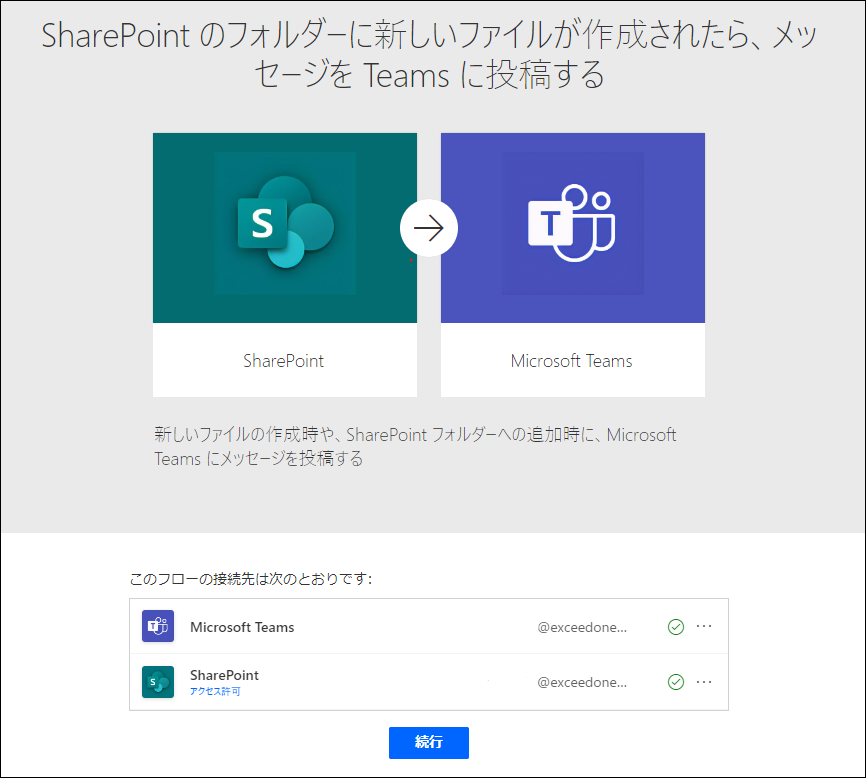Click the template description paragraph
Screen dimensions: 866x778
415,446
